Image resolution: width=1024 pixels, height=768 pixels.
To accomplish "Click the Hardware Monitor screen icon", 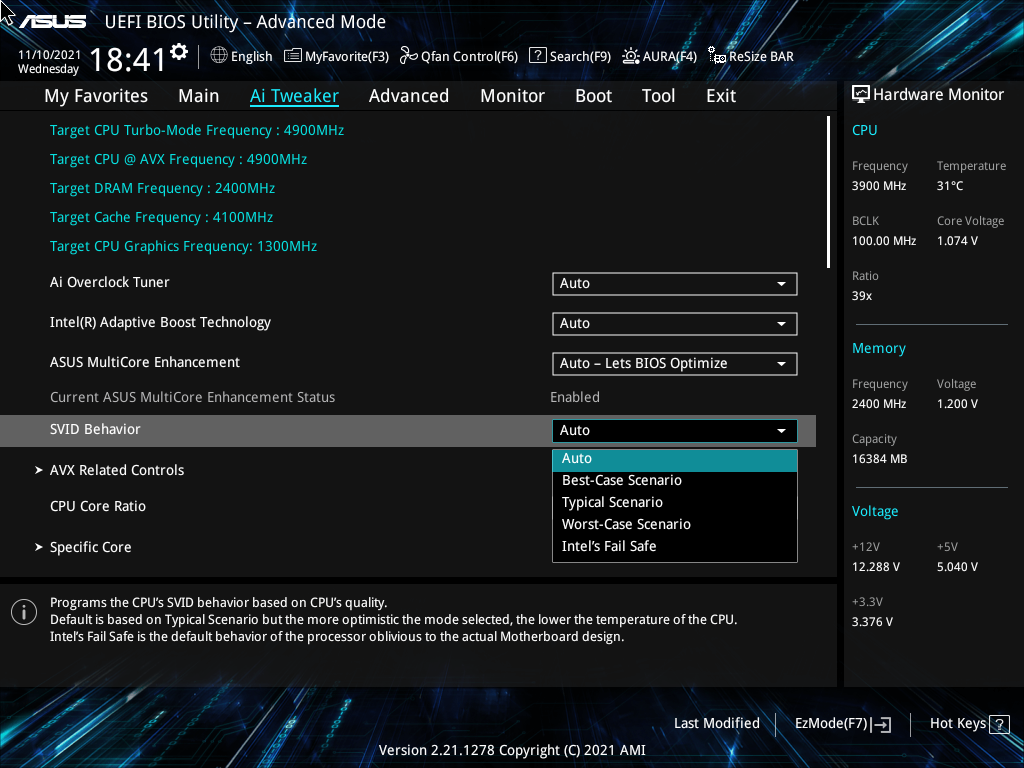I will (x=861, y=95).
